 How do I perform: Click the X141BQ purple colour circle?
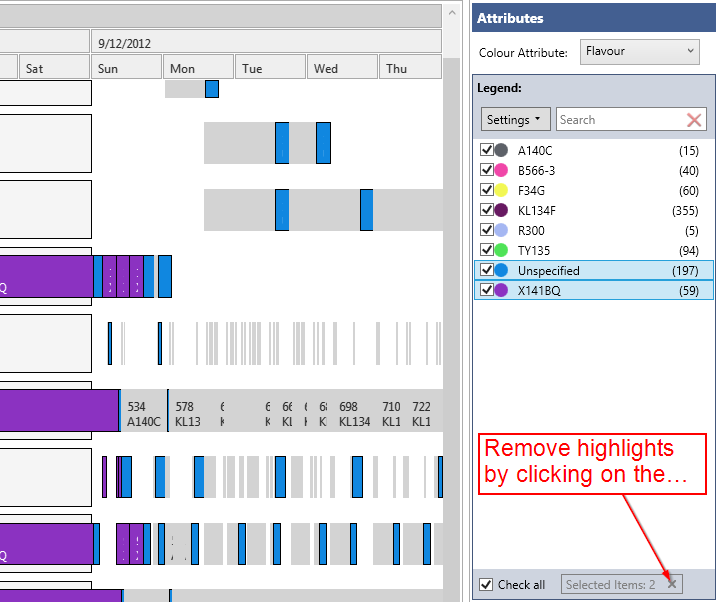[x=501, y=290]
